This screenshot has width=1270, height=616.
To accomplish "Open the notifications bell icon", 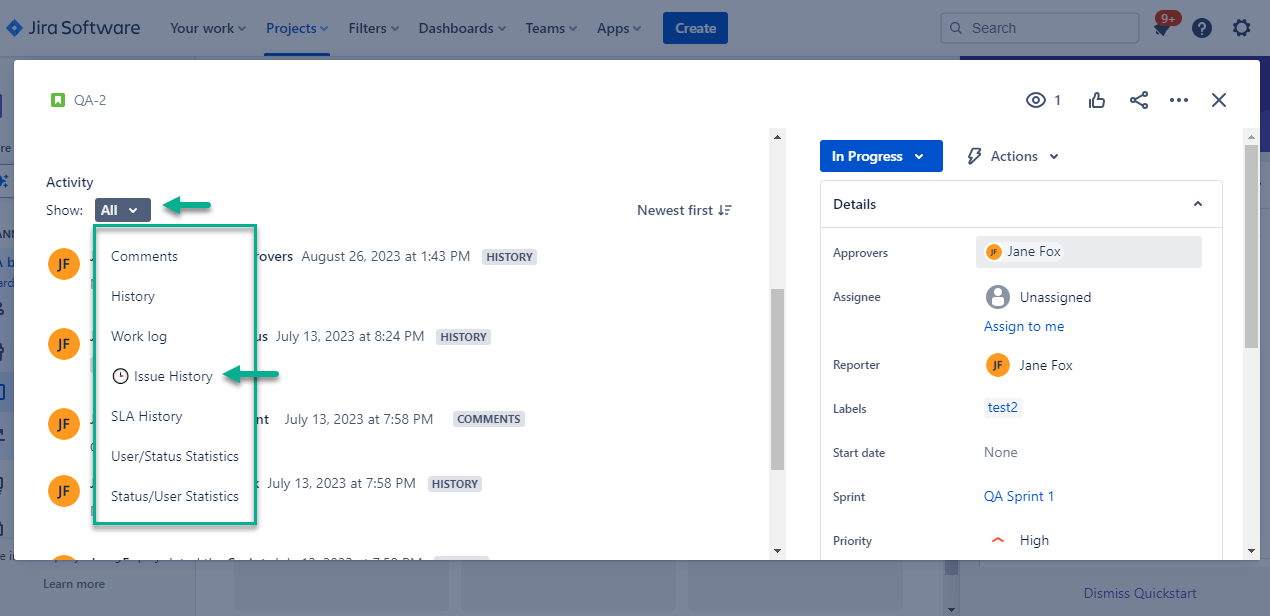I will click(1162, 29).
